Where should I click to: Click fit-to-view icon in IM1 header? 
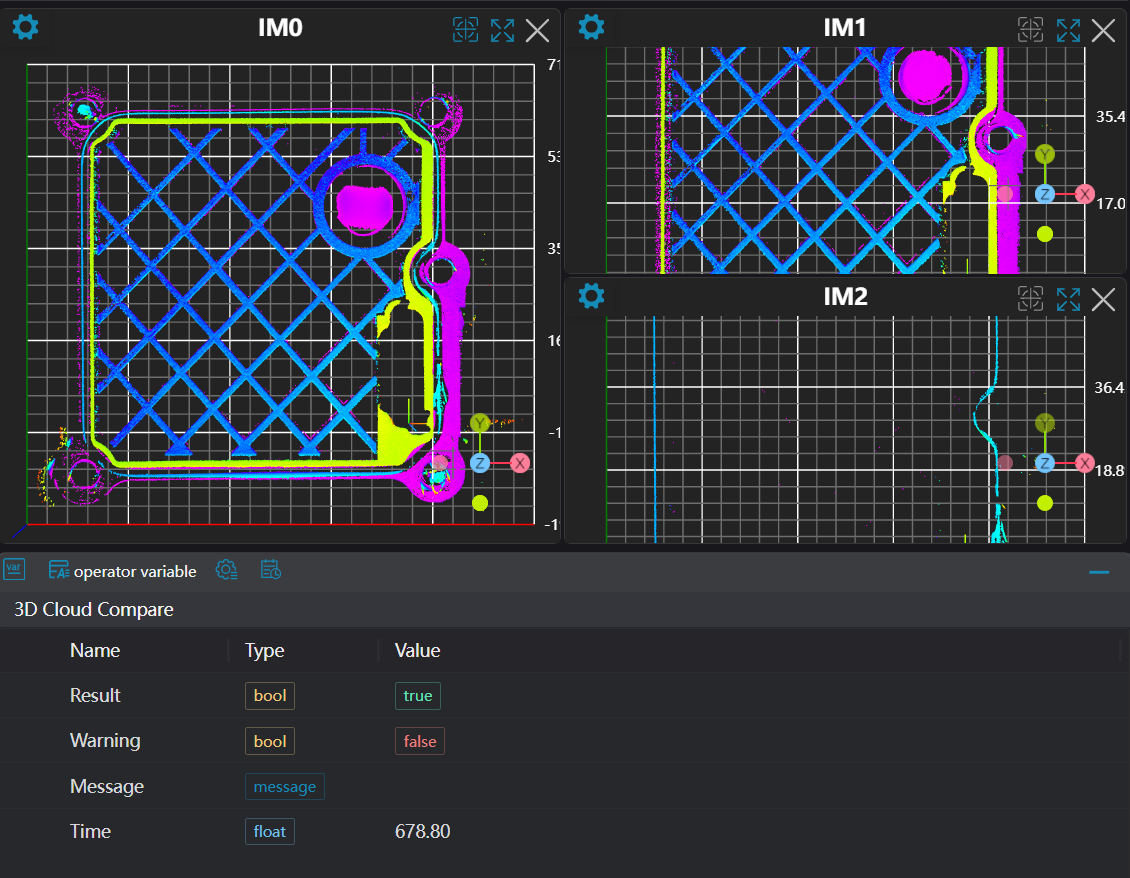(1031, 30)
